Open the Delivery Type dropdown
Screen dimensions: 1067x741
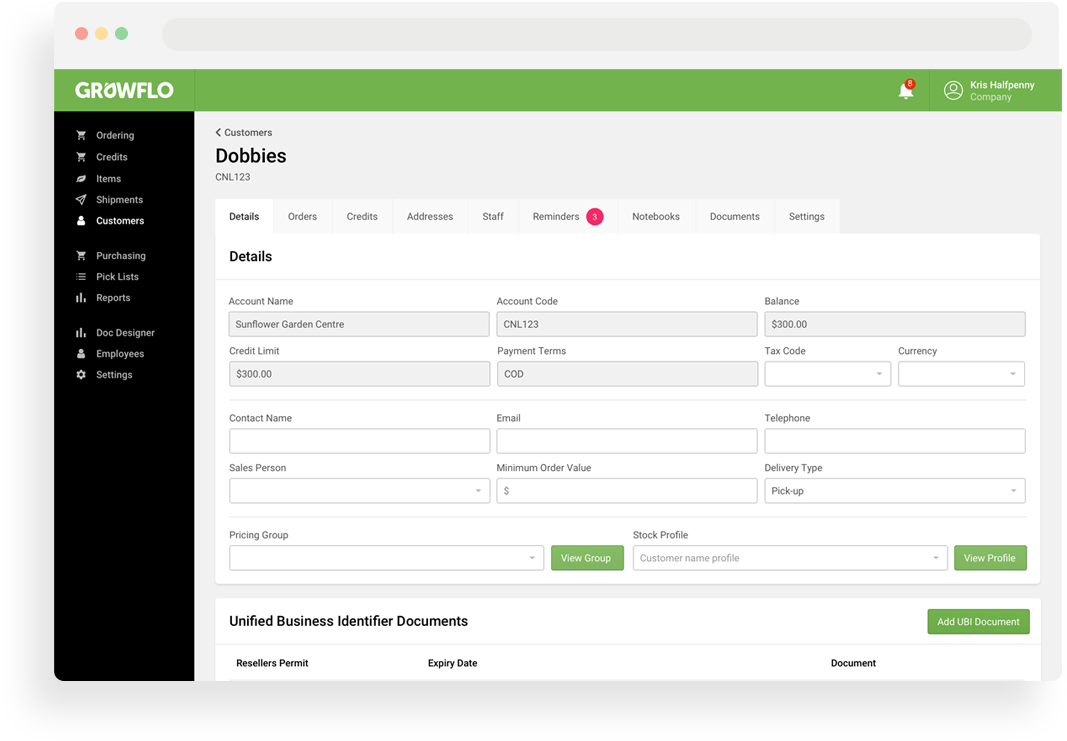coord(894,490)
